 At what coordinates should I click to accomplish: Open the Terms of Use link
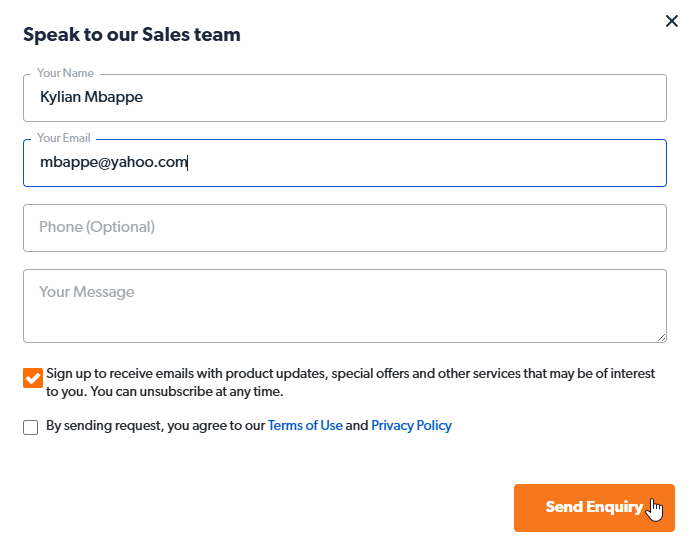click(x=305, y=426)
